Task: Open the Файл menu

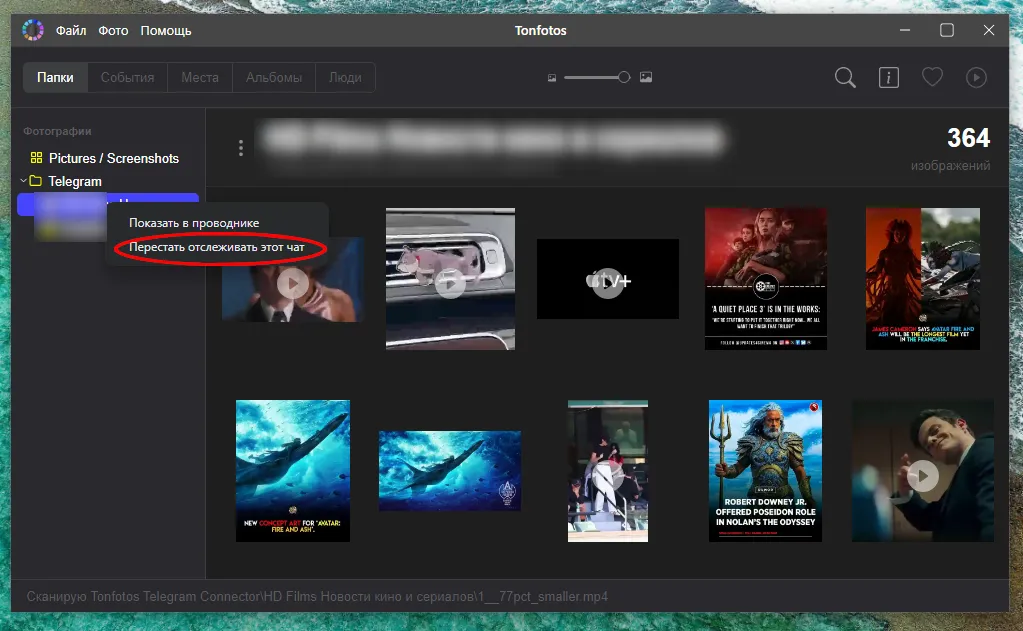Action: tap(71, 30)
